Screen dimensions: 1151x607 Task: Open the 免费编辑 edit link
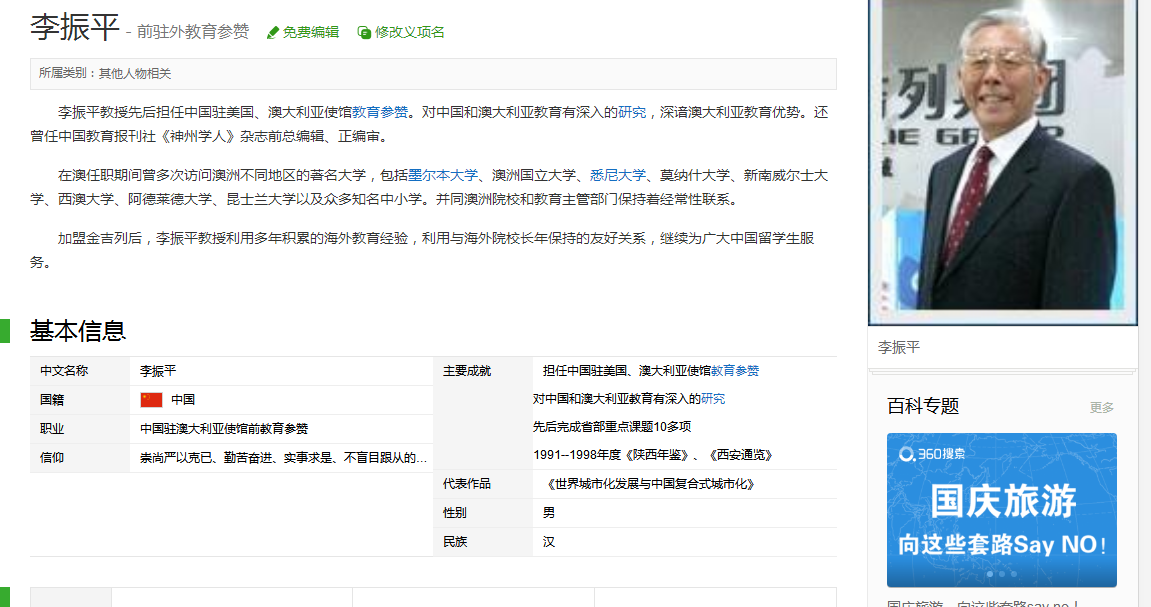click(x=310, y=32)
